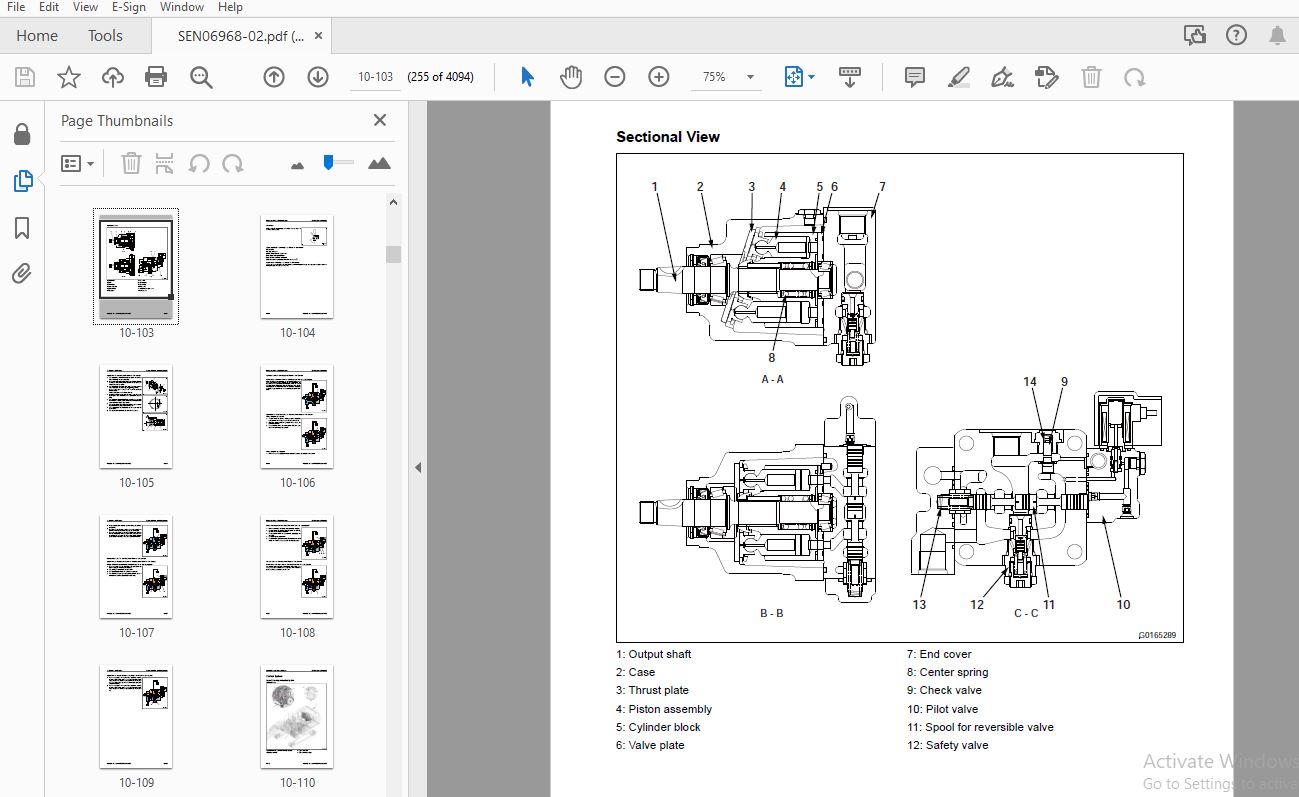Reduce thumbnail size small mountain icon

coord(297,165)
